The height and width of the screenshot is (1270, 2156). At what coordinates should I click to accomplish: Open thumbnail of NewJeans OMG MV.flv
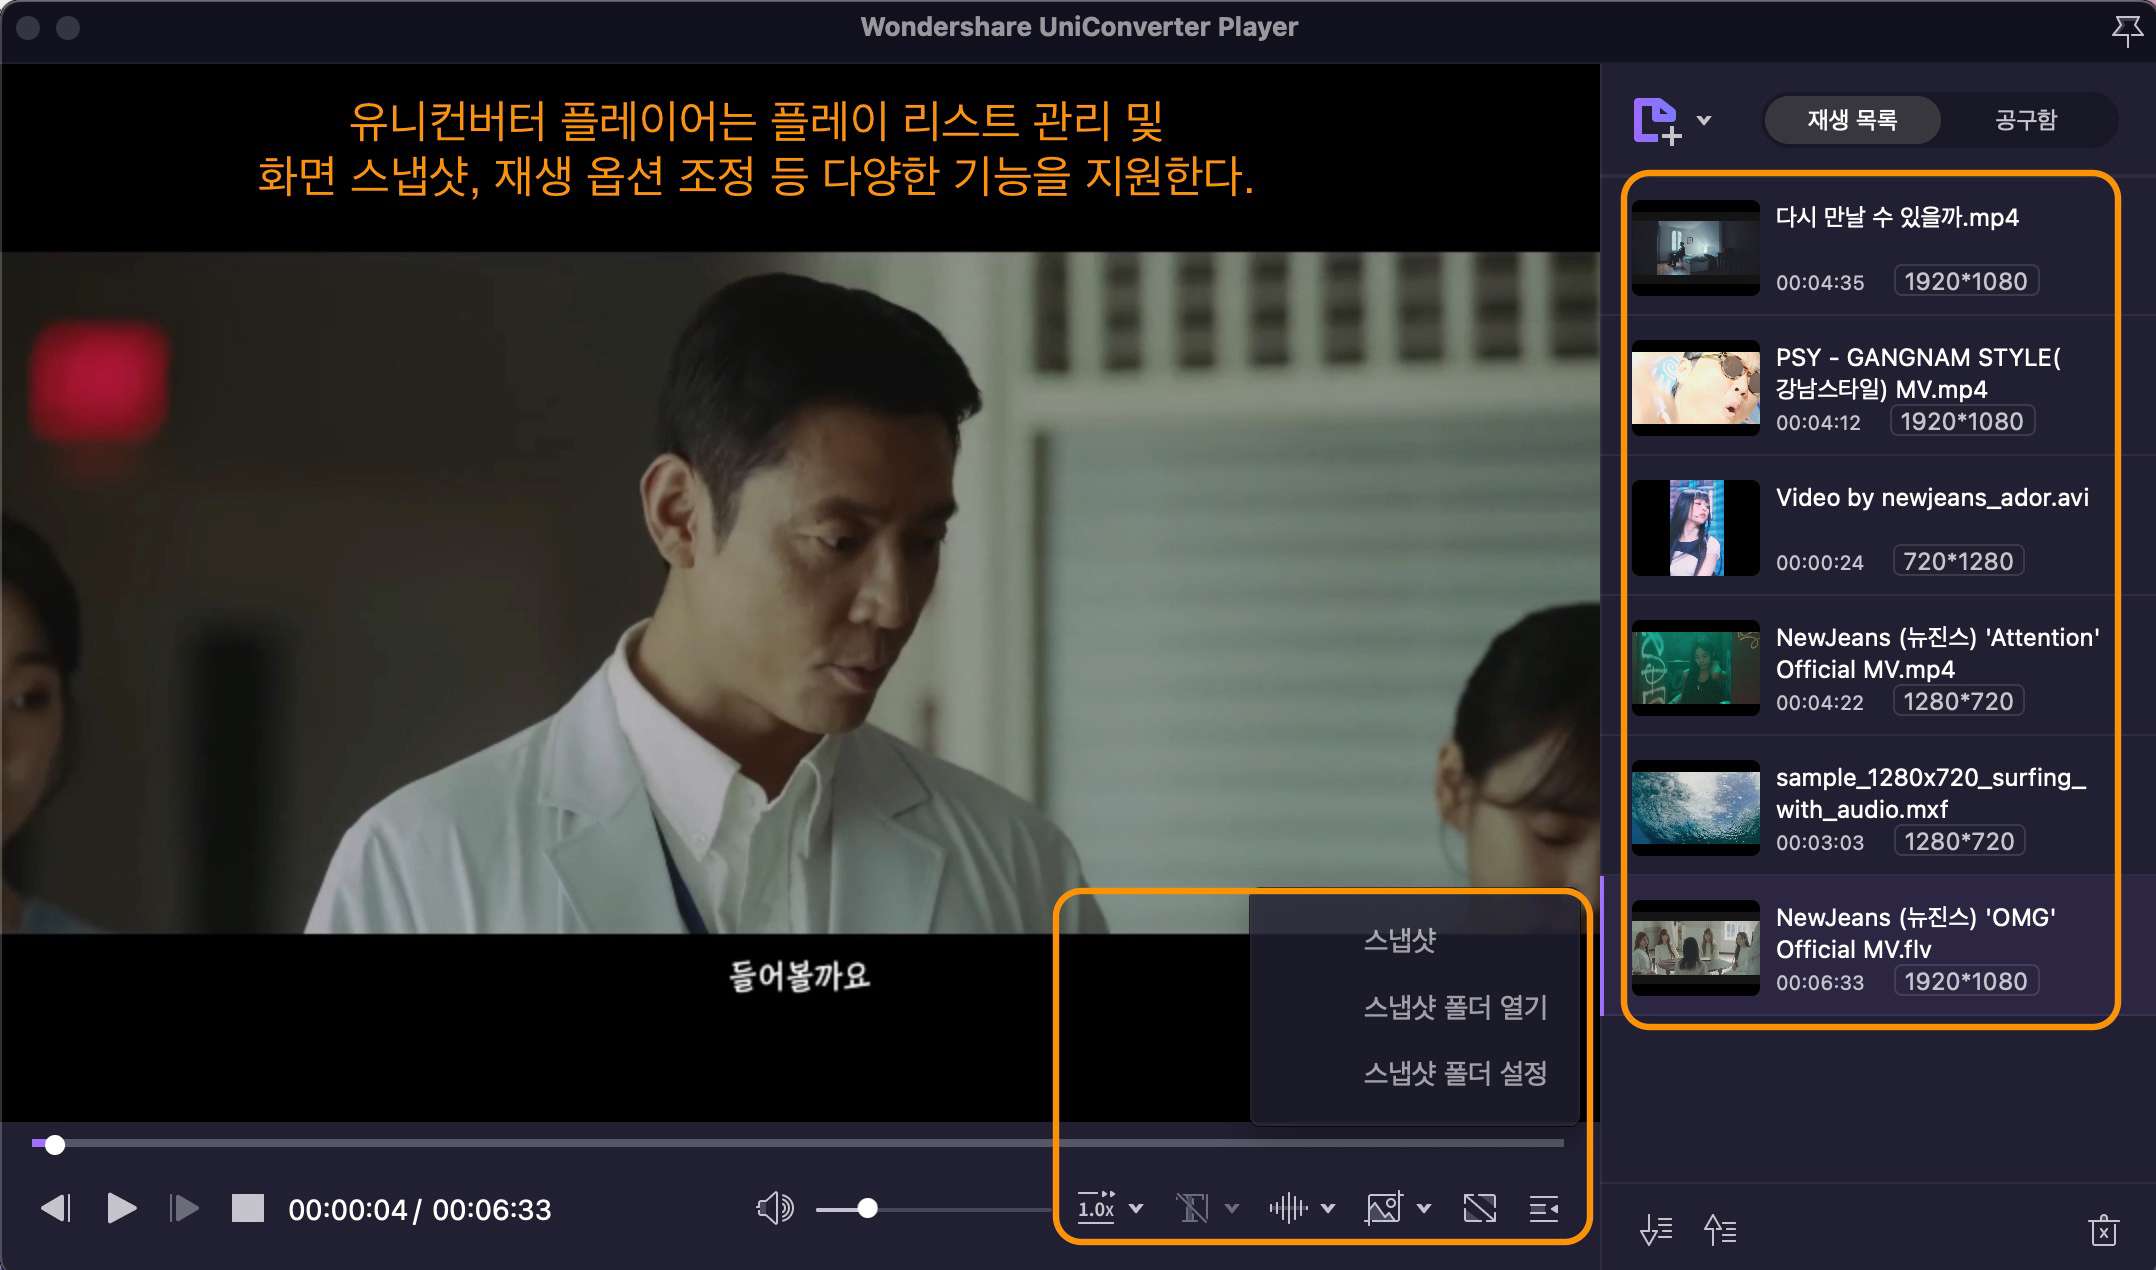point(1696,948)
